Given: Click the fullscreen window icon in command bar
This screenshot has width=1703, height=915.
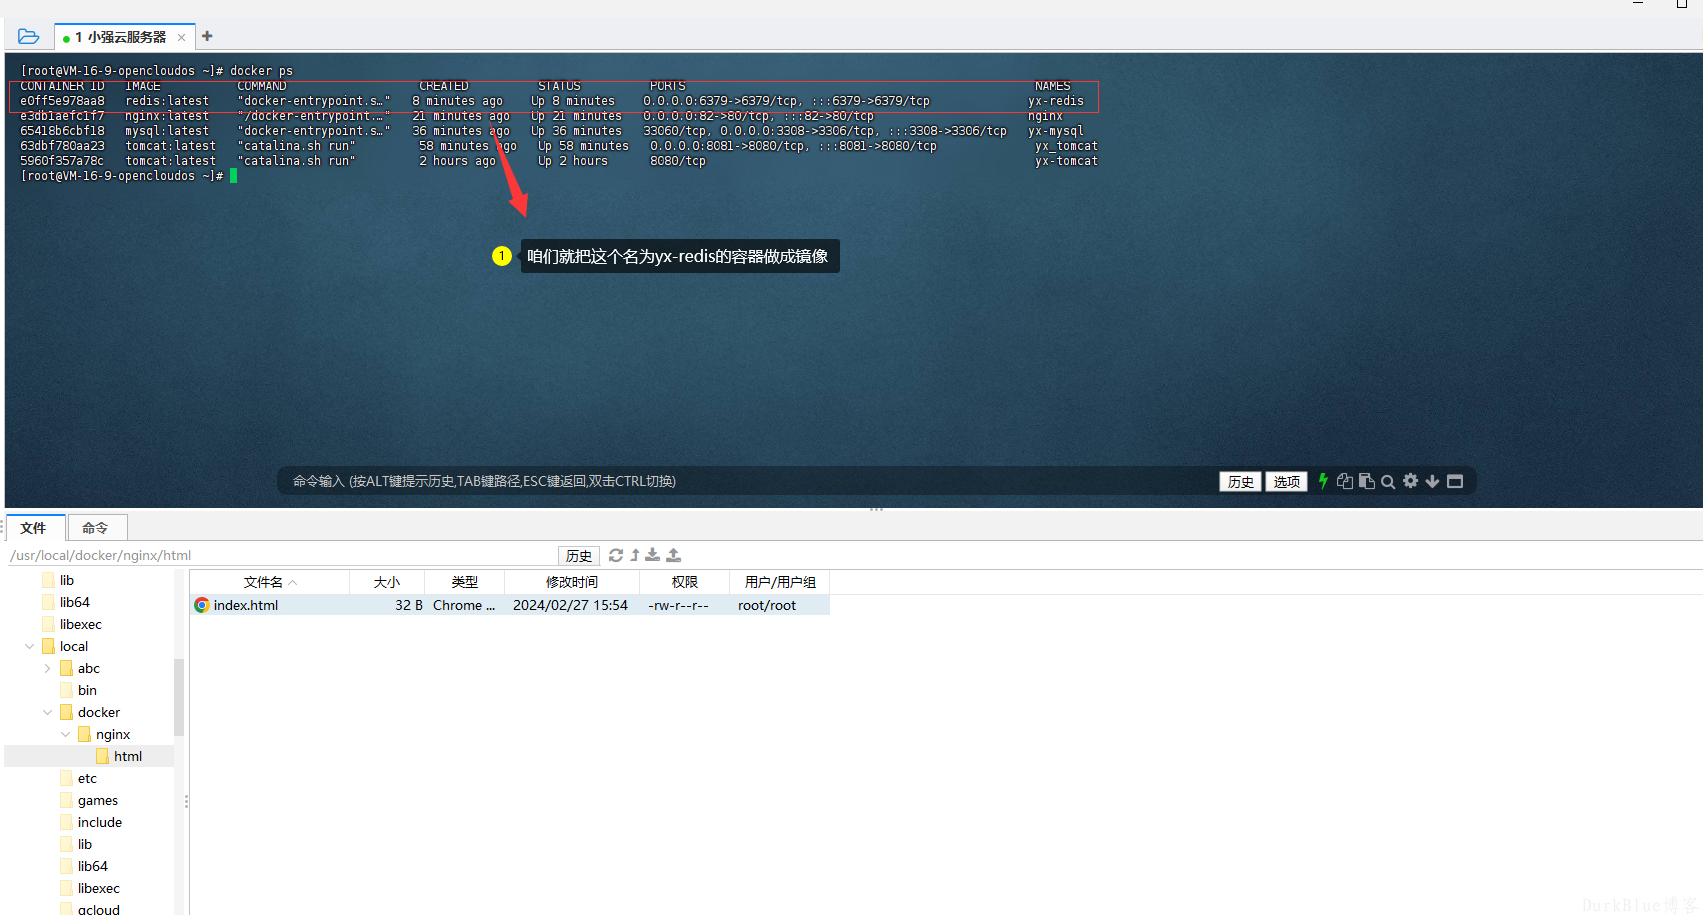Looking at the screenshot, I should [1455, 481].
